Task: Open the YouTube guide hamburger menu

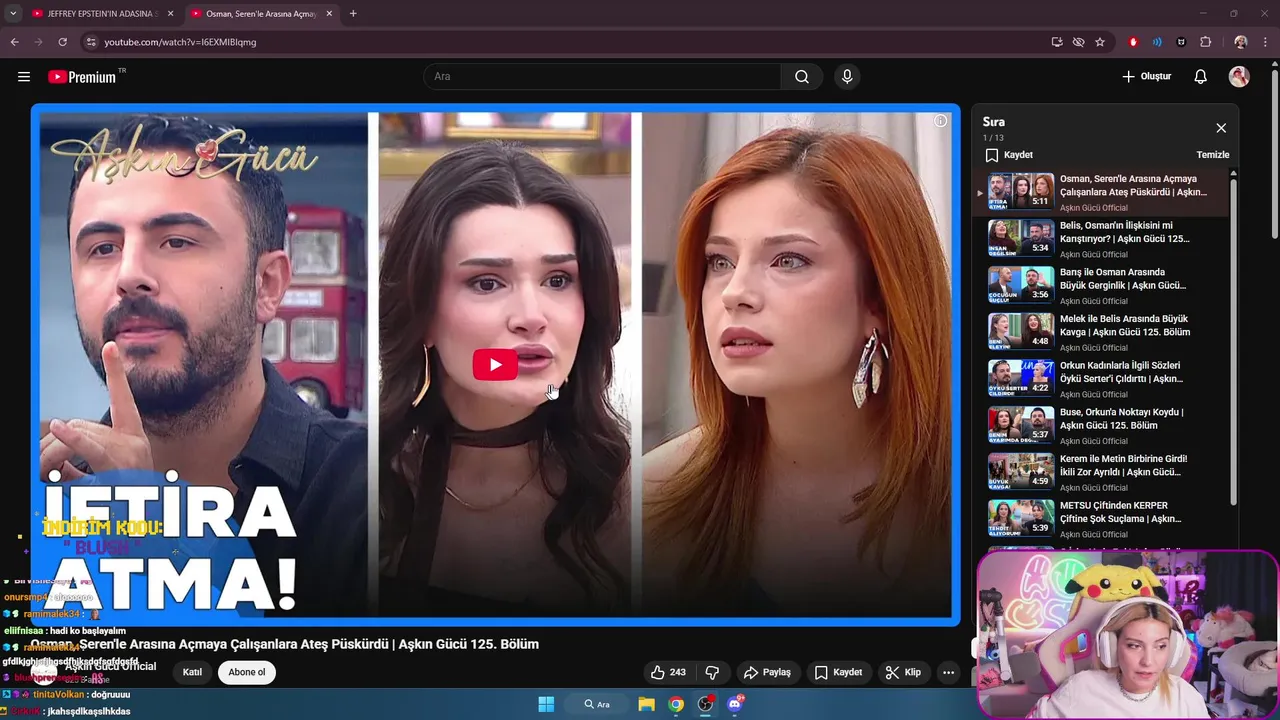Action: pos(24,77)
